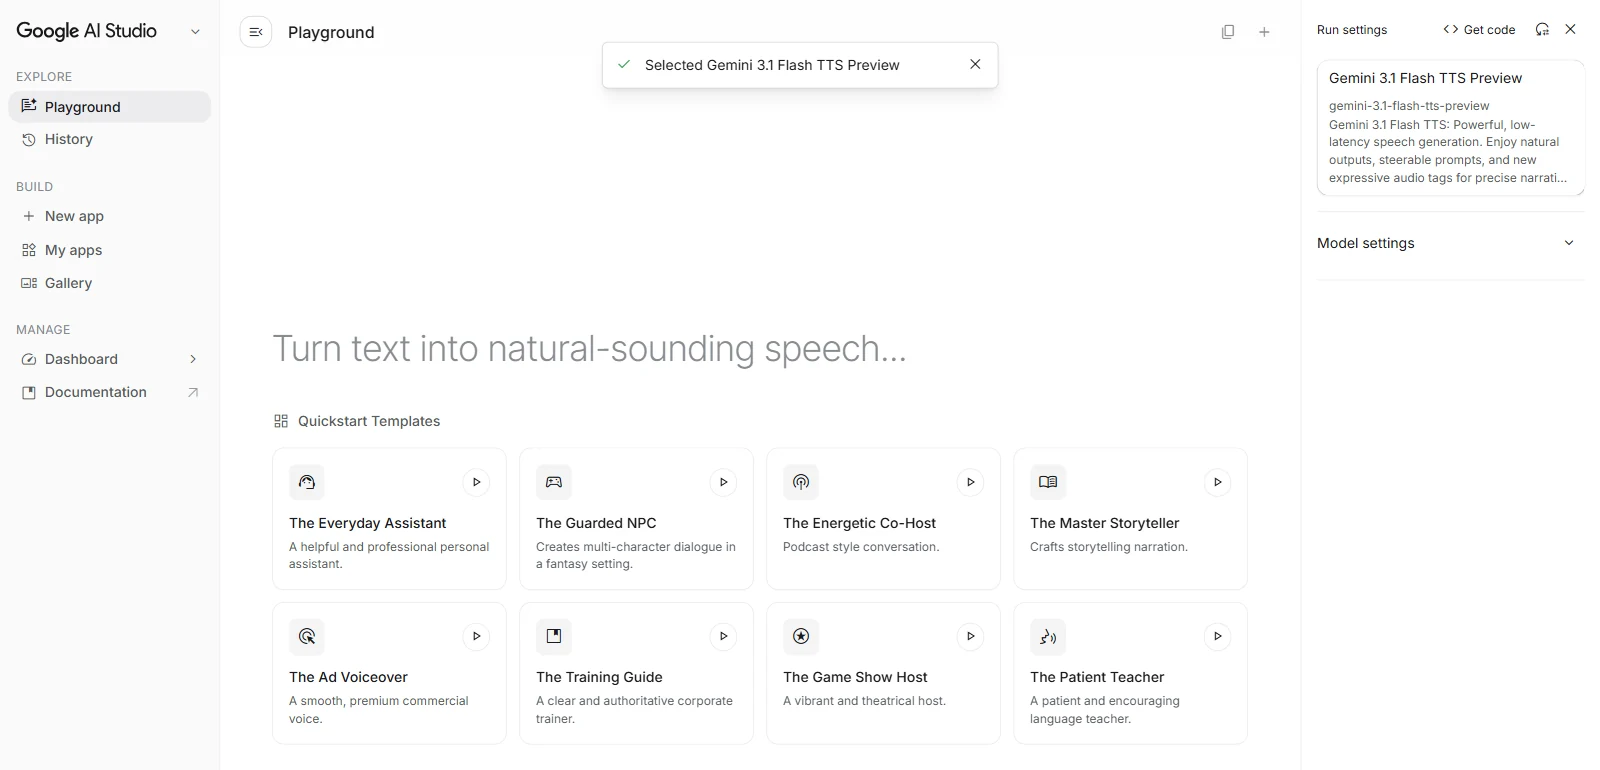The height and width of the screenshot is (770, 1600).
Task: Click The Ad Voiceover target icon
Action: pyautogui.click(x=307, y=636)
